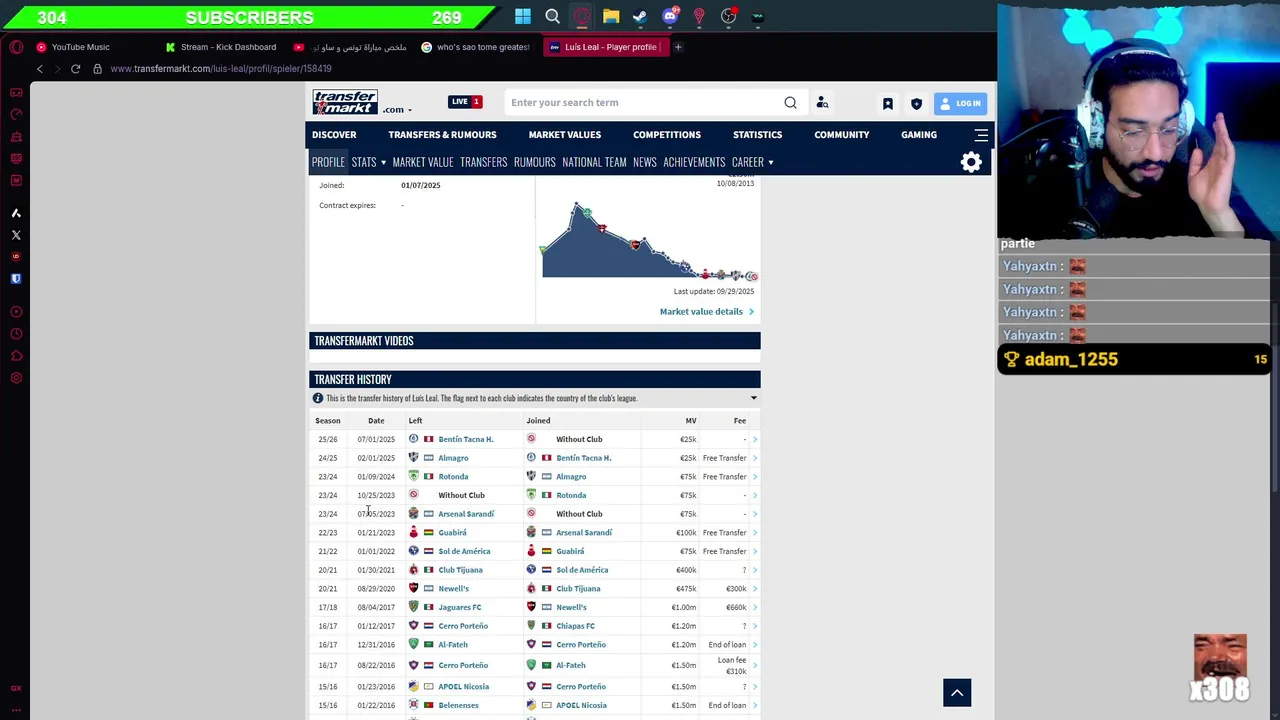Click the search magnifier in Transfermarkt

790,102
